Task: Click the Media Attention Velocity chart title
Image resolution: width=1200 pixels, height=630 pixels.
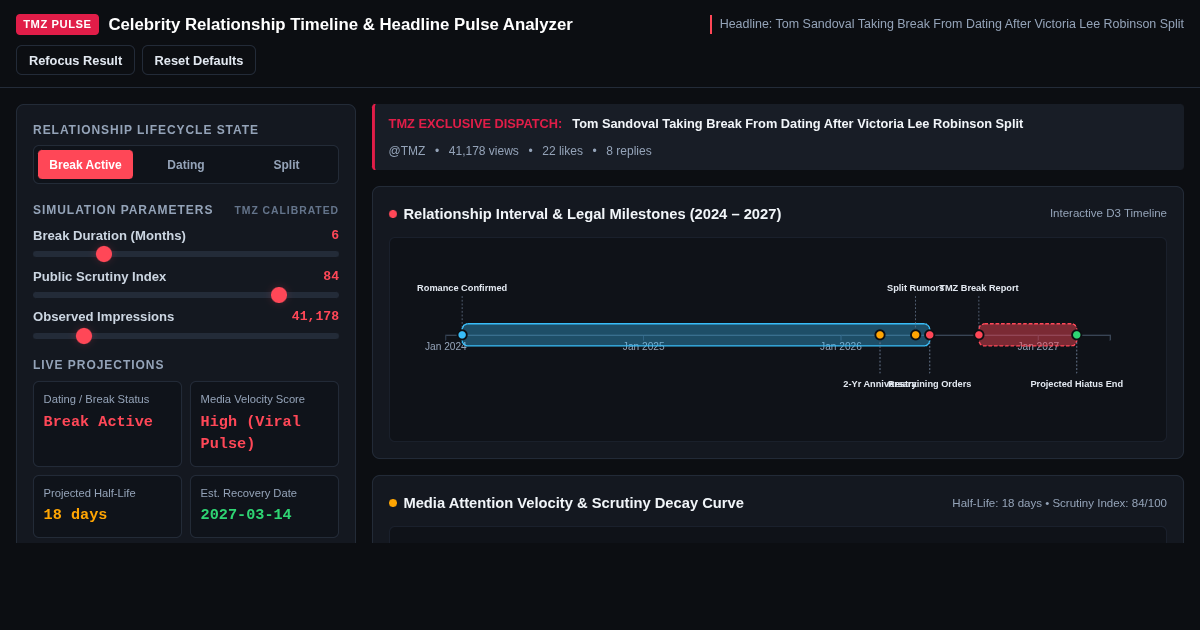Action: point(574,503)
